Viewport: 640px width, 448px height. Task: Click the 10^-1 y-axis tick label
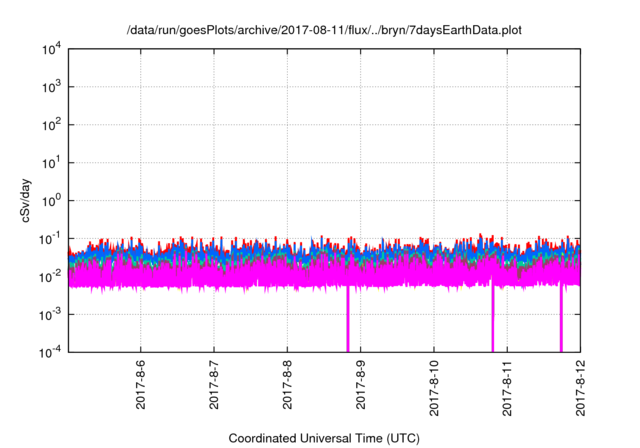coord(50,239)
